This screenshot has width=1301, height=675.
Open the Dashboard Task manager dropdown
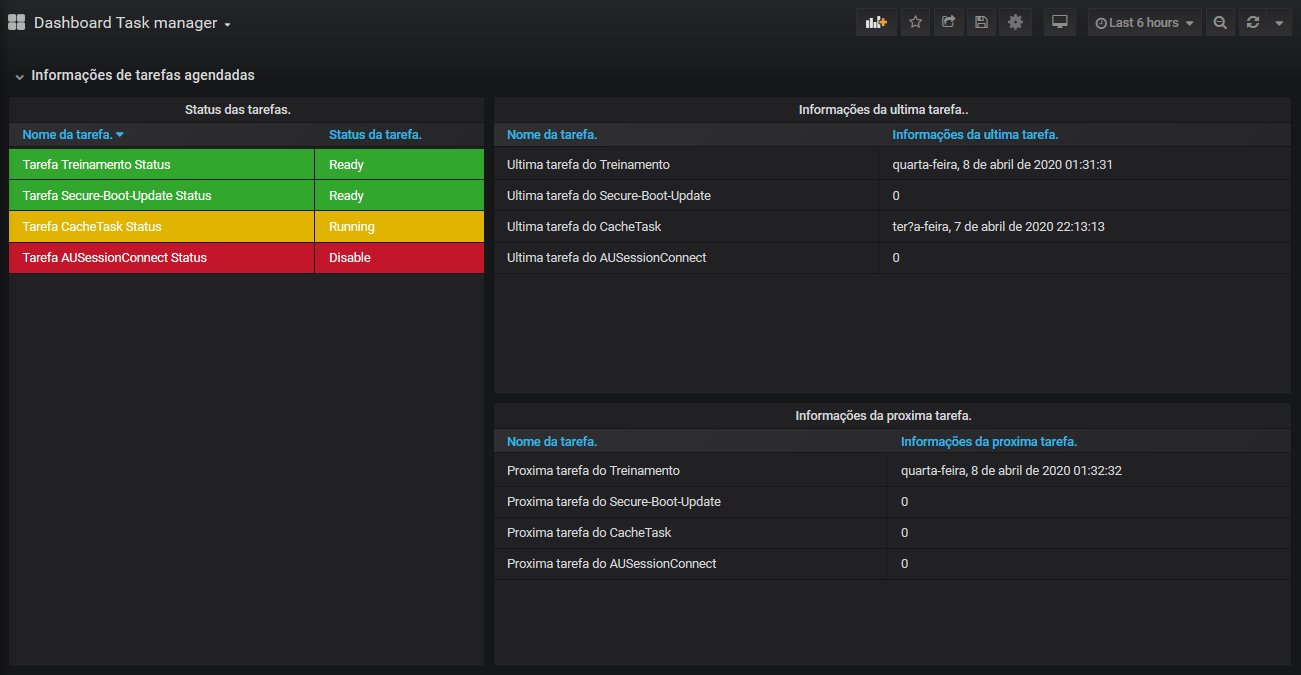tap(132, 23)
